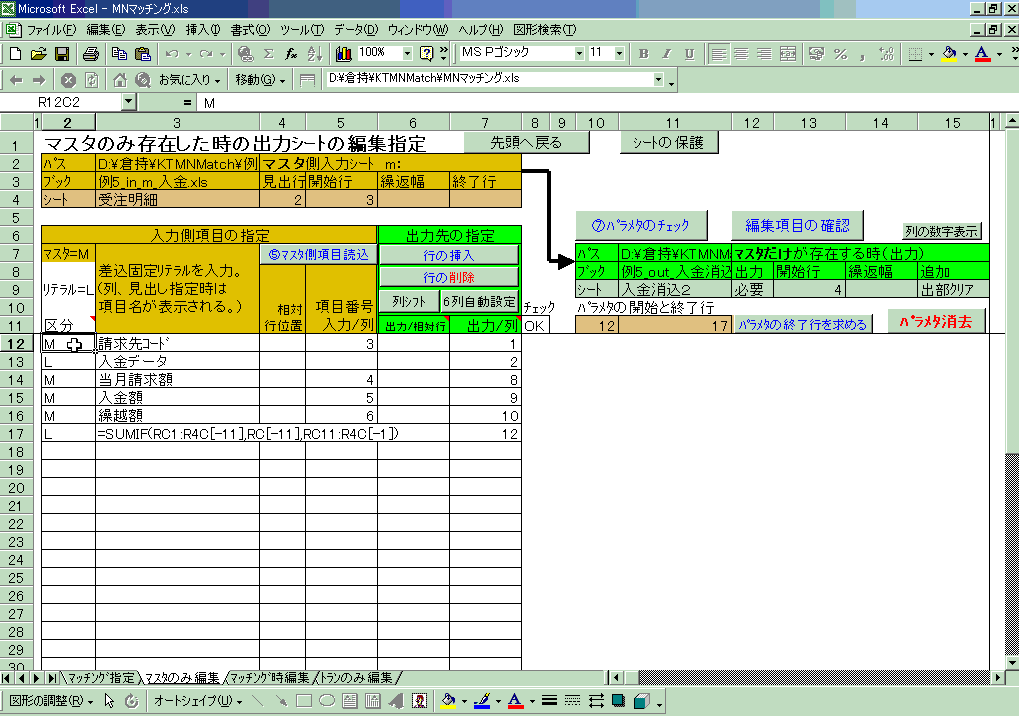Screen dimensions: 1019x717
Task: Toggle Underline formatting
Action: click(687, 53)
